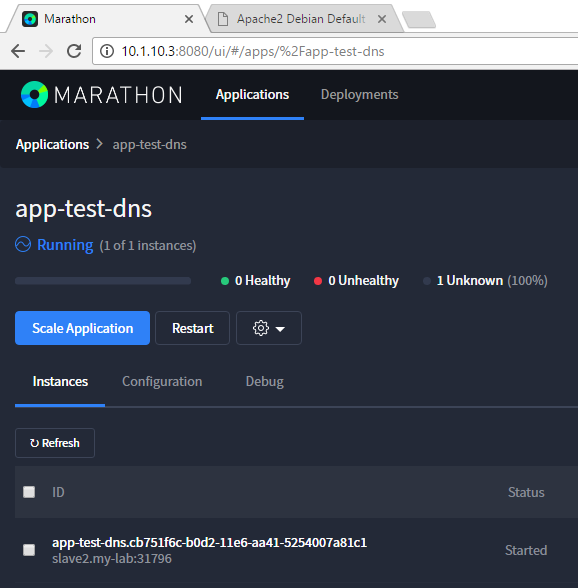Click the '0 Unhealthy' health label
This screenshot has width=578, height=588.
(x=363, y=280)
